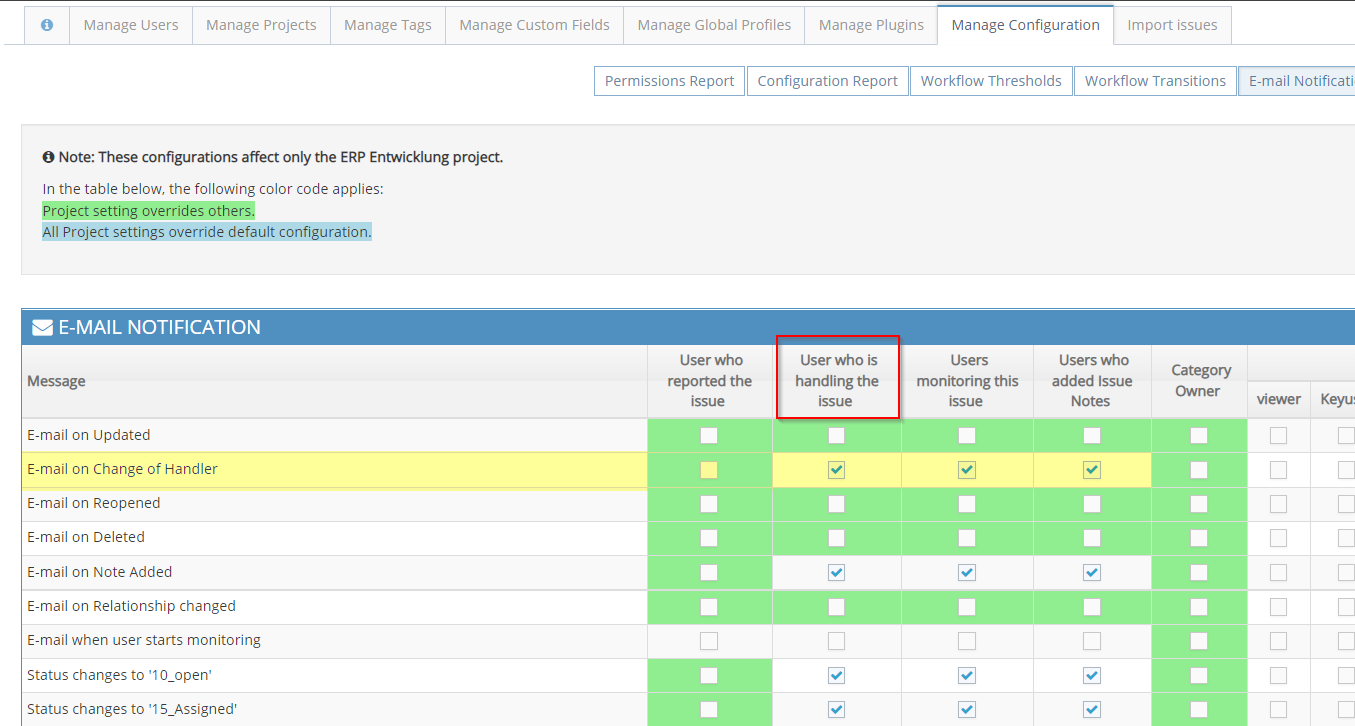Click the info icon beside the Note text
Image resolution: width=1355 pixels, height=726 pixels.
48,158
